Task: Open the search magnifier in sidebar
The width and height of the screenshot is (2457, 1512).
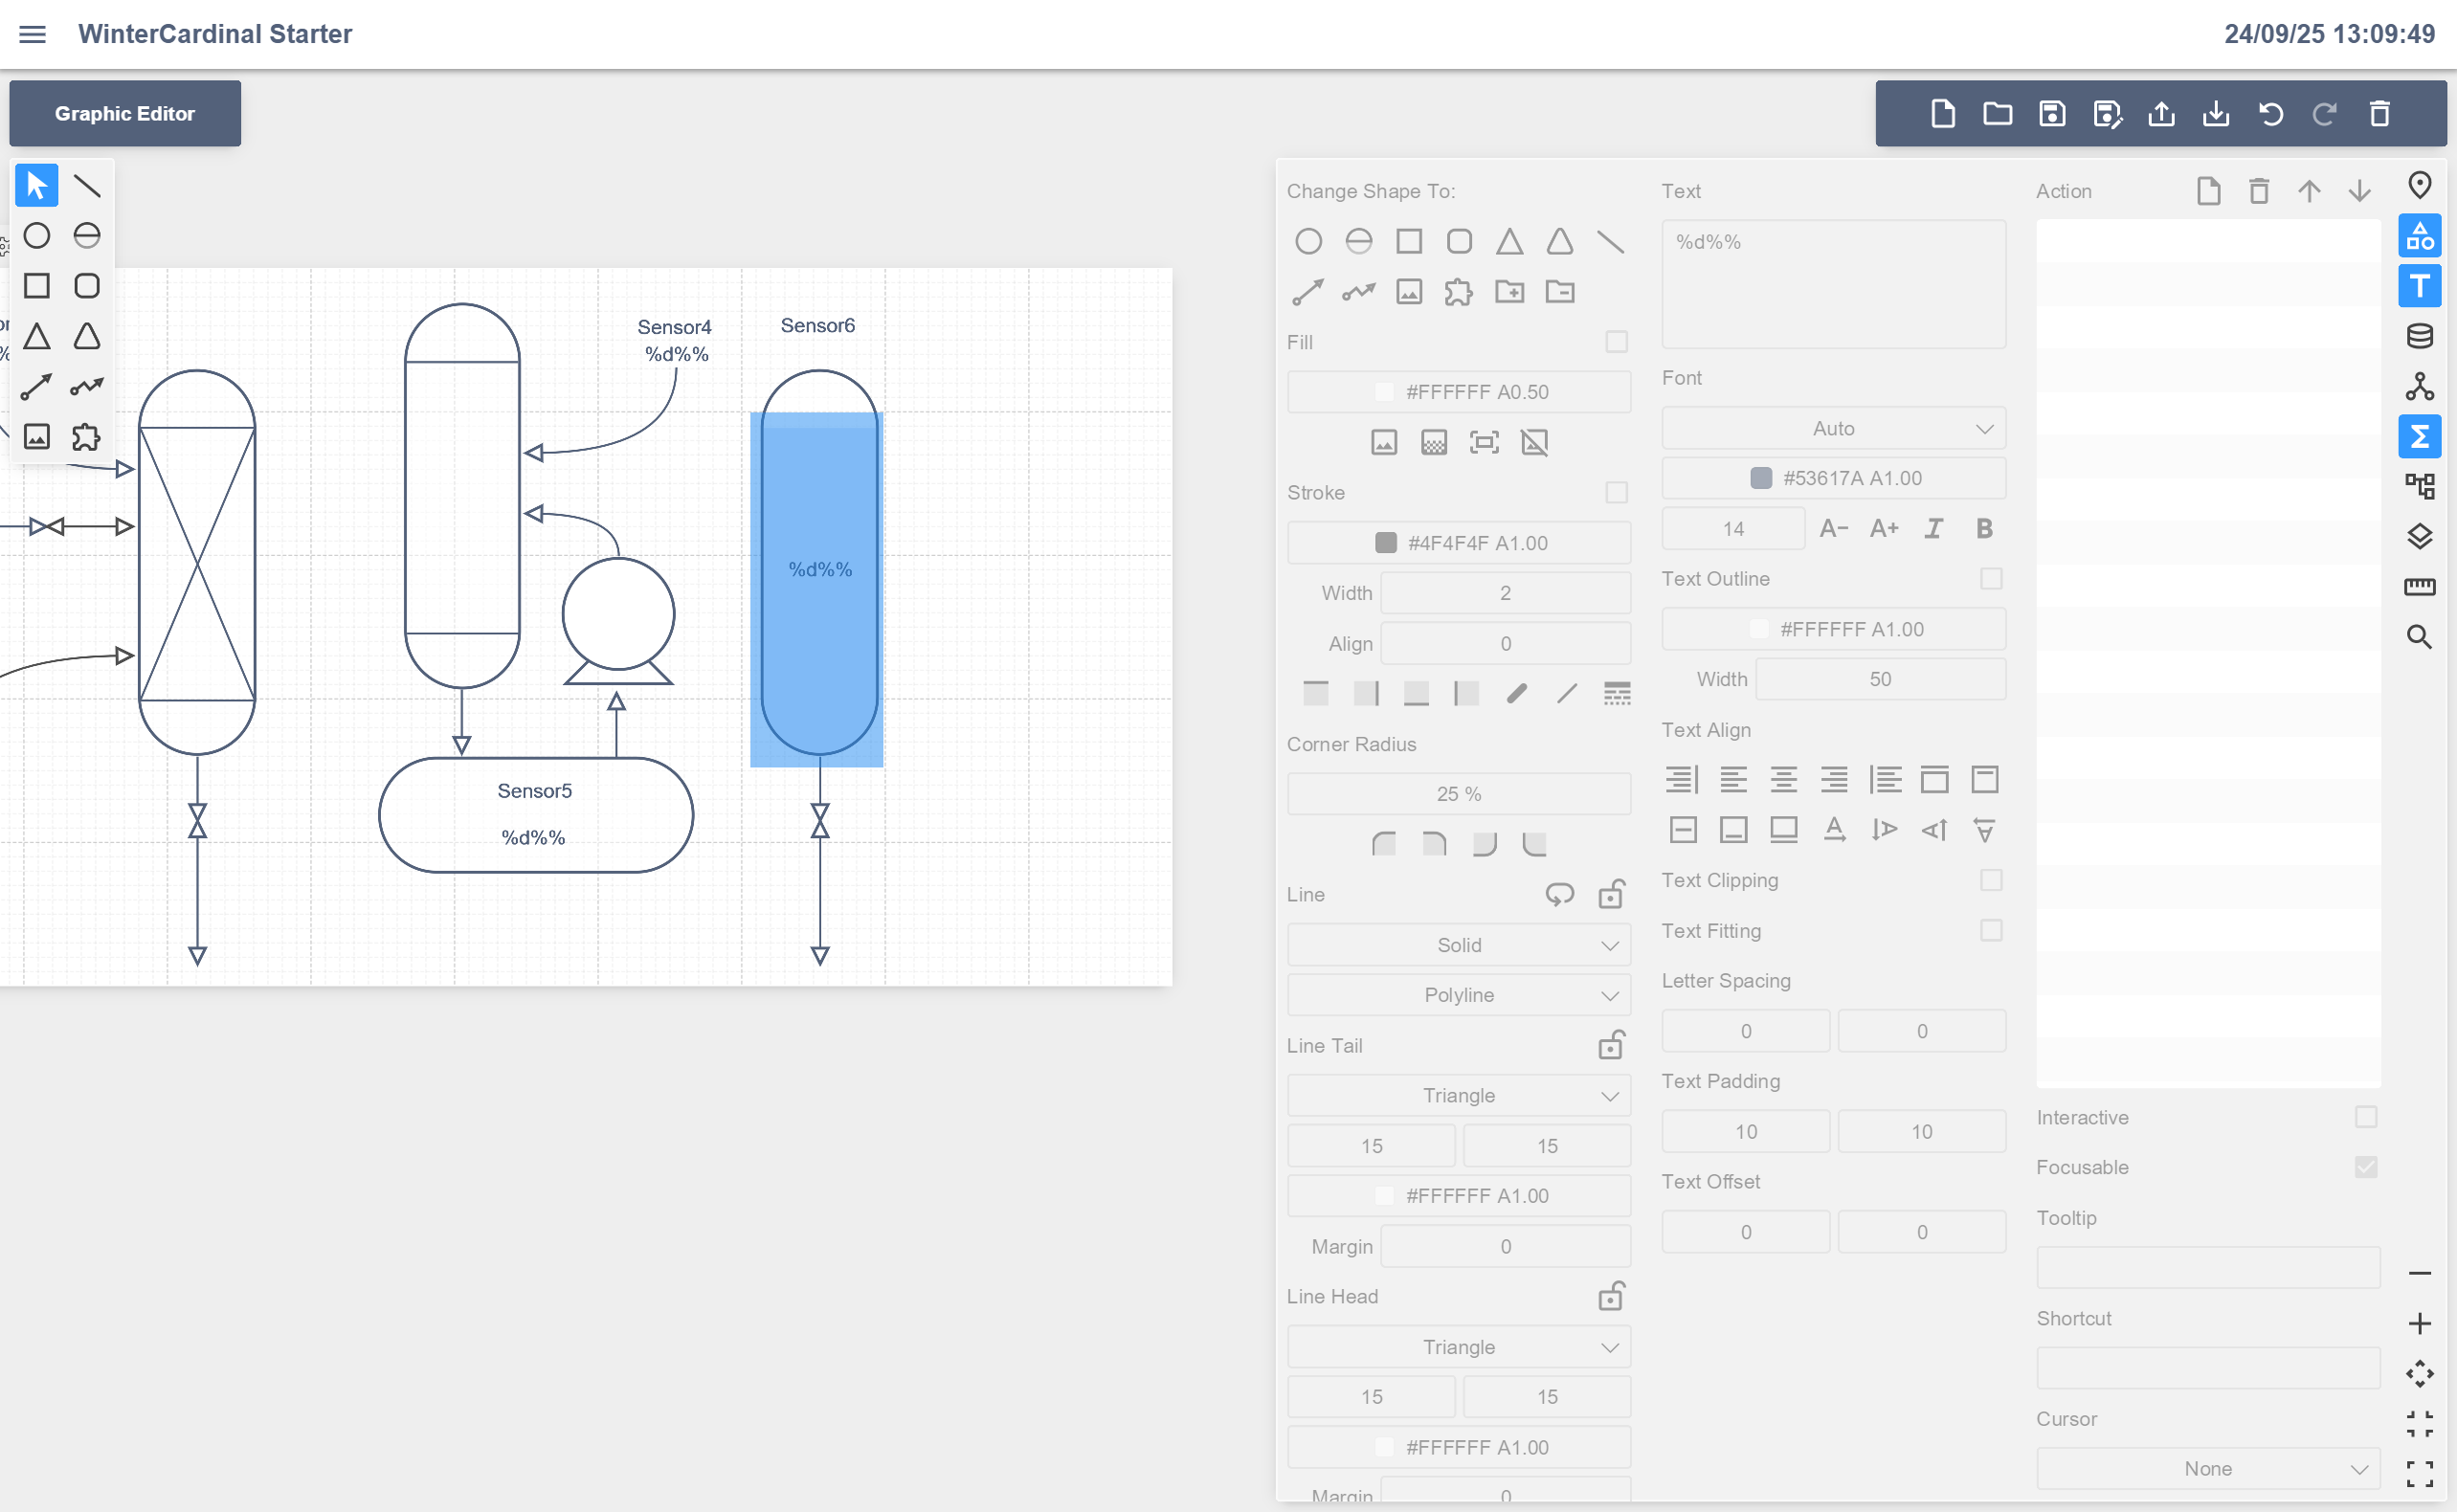Action: (x=2419, y=637)
